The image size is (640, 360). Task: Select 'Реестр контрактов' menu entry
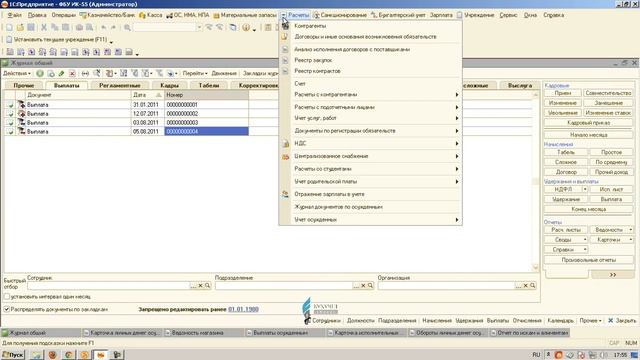point(371,71)
